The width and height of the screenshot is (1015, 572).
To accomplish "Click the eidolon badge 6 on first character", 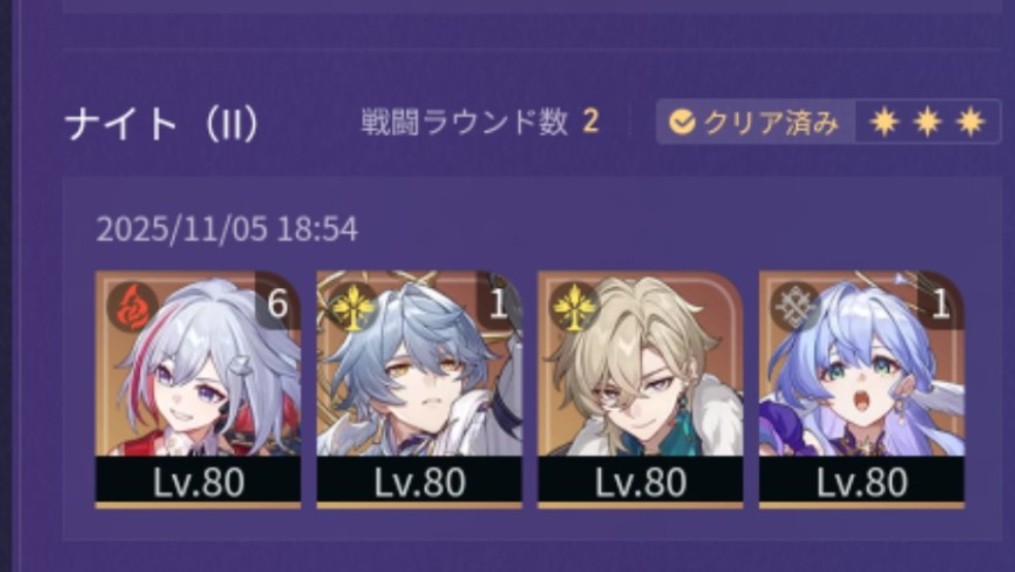I will [x=278, y=303].
